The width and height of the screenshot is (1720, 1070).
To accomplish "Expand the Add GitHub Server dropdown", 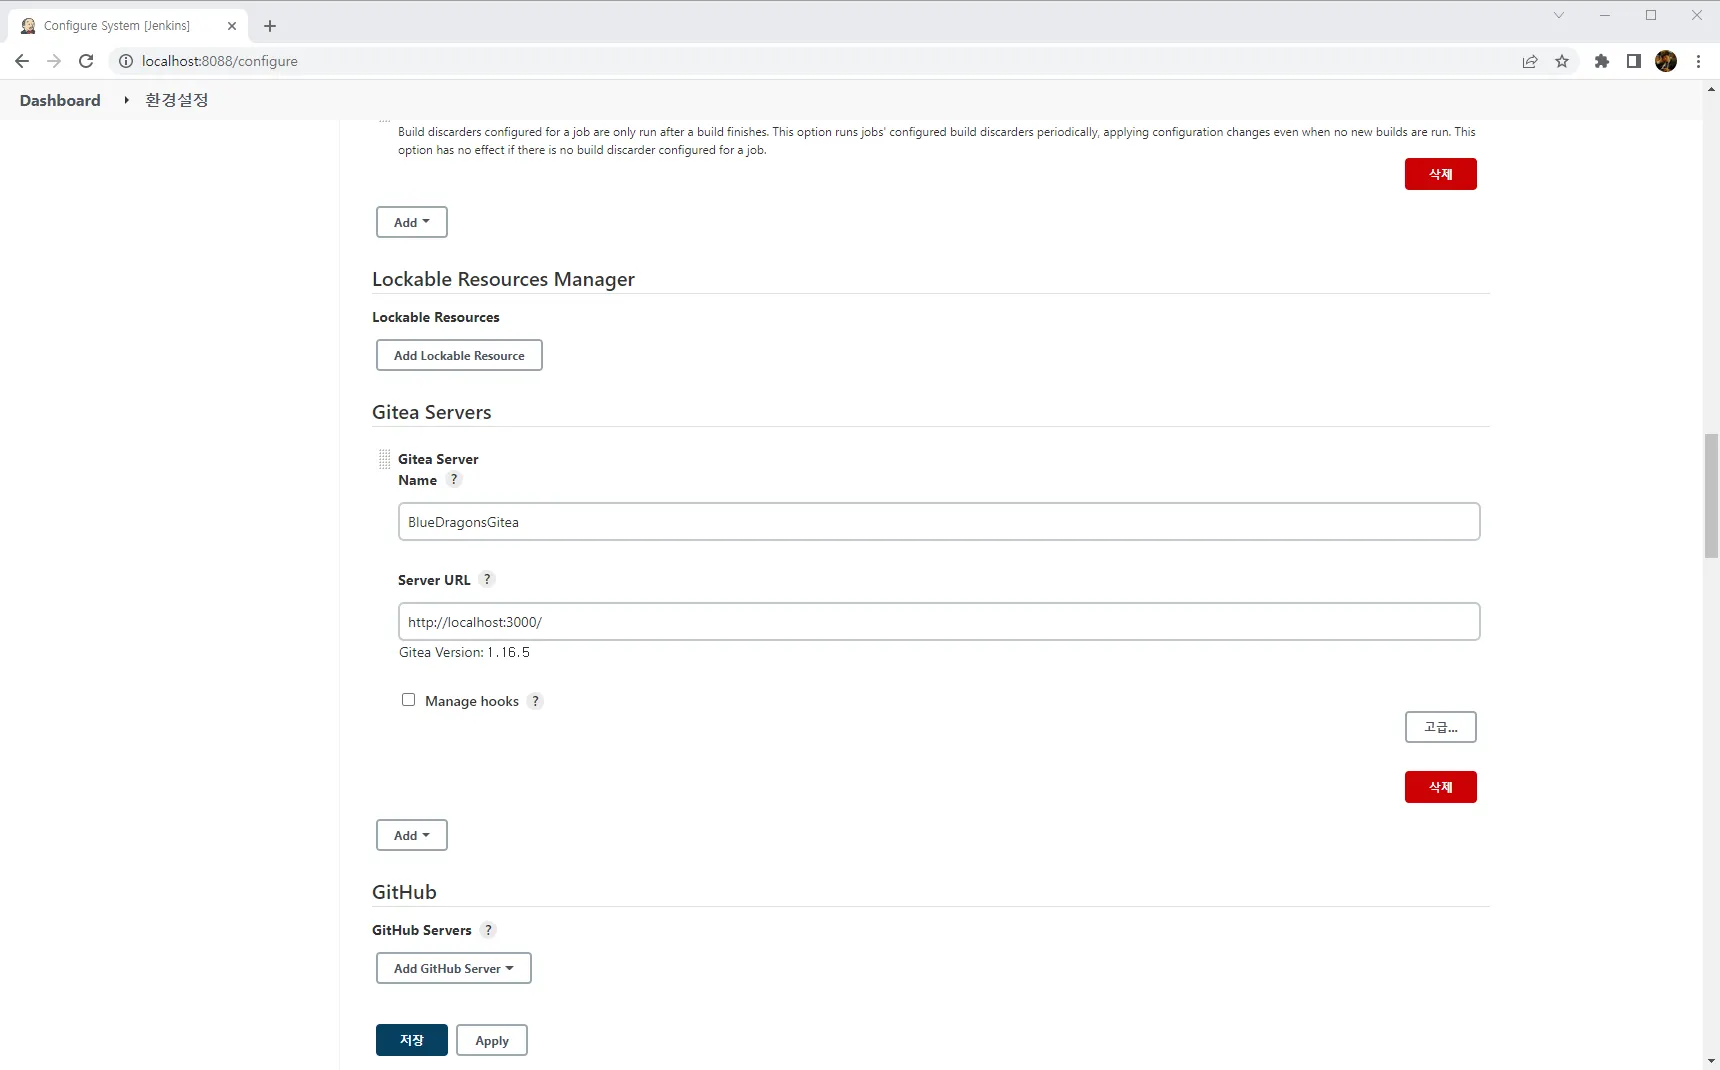I will tap(454, 968).
